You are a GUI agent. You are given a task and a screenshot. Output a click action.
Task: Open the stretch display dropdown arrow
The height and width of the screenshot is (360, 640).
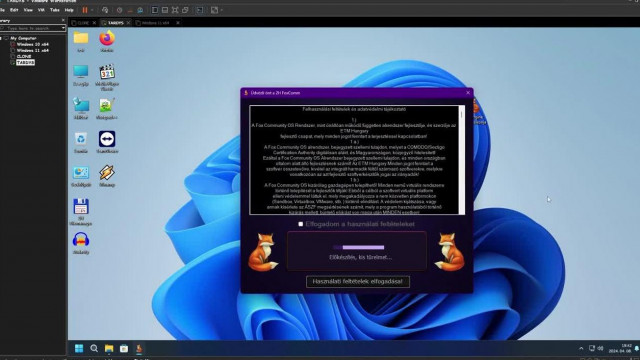point(222,10)
